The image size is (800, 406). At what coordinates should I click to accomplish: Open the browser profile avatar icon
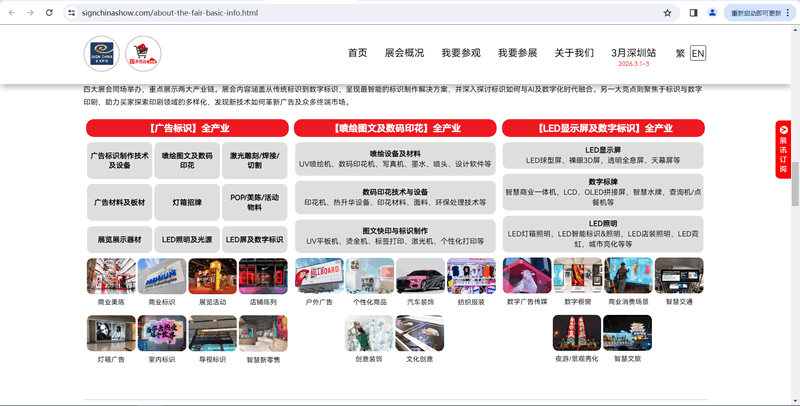pos(712,13)
